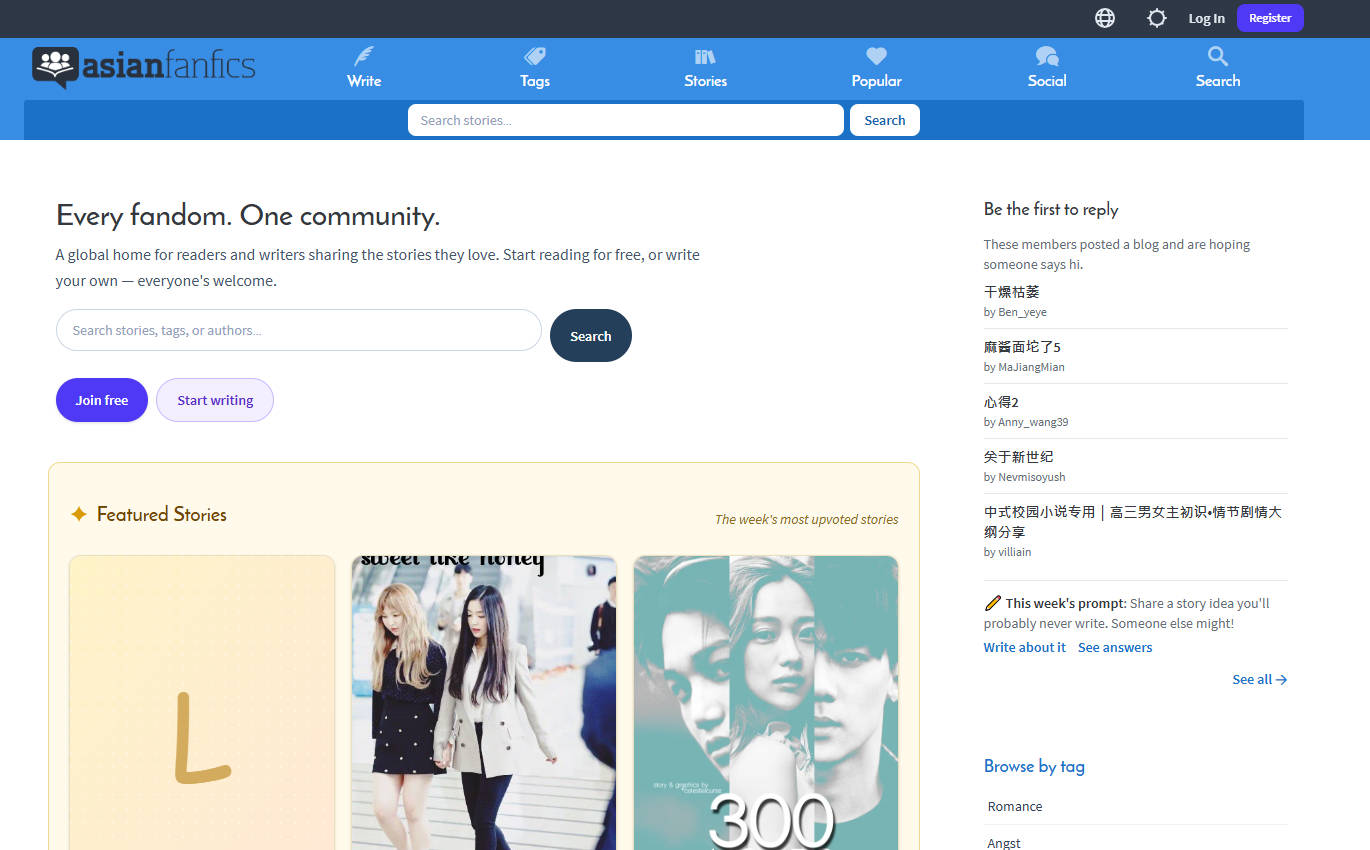Image resolution: width=1370 pixels, height=850 pixels.
Task: Open the featured story with letter L cover
Action: (x=202, y=703)
